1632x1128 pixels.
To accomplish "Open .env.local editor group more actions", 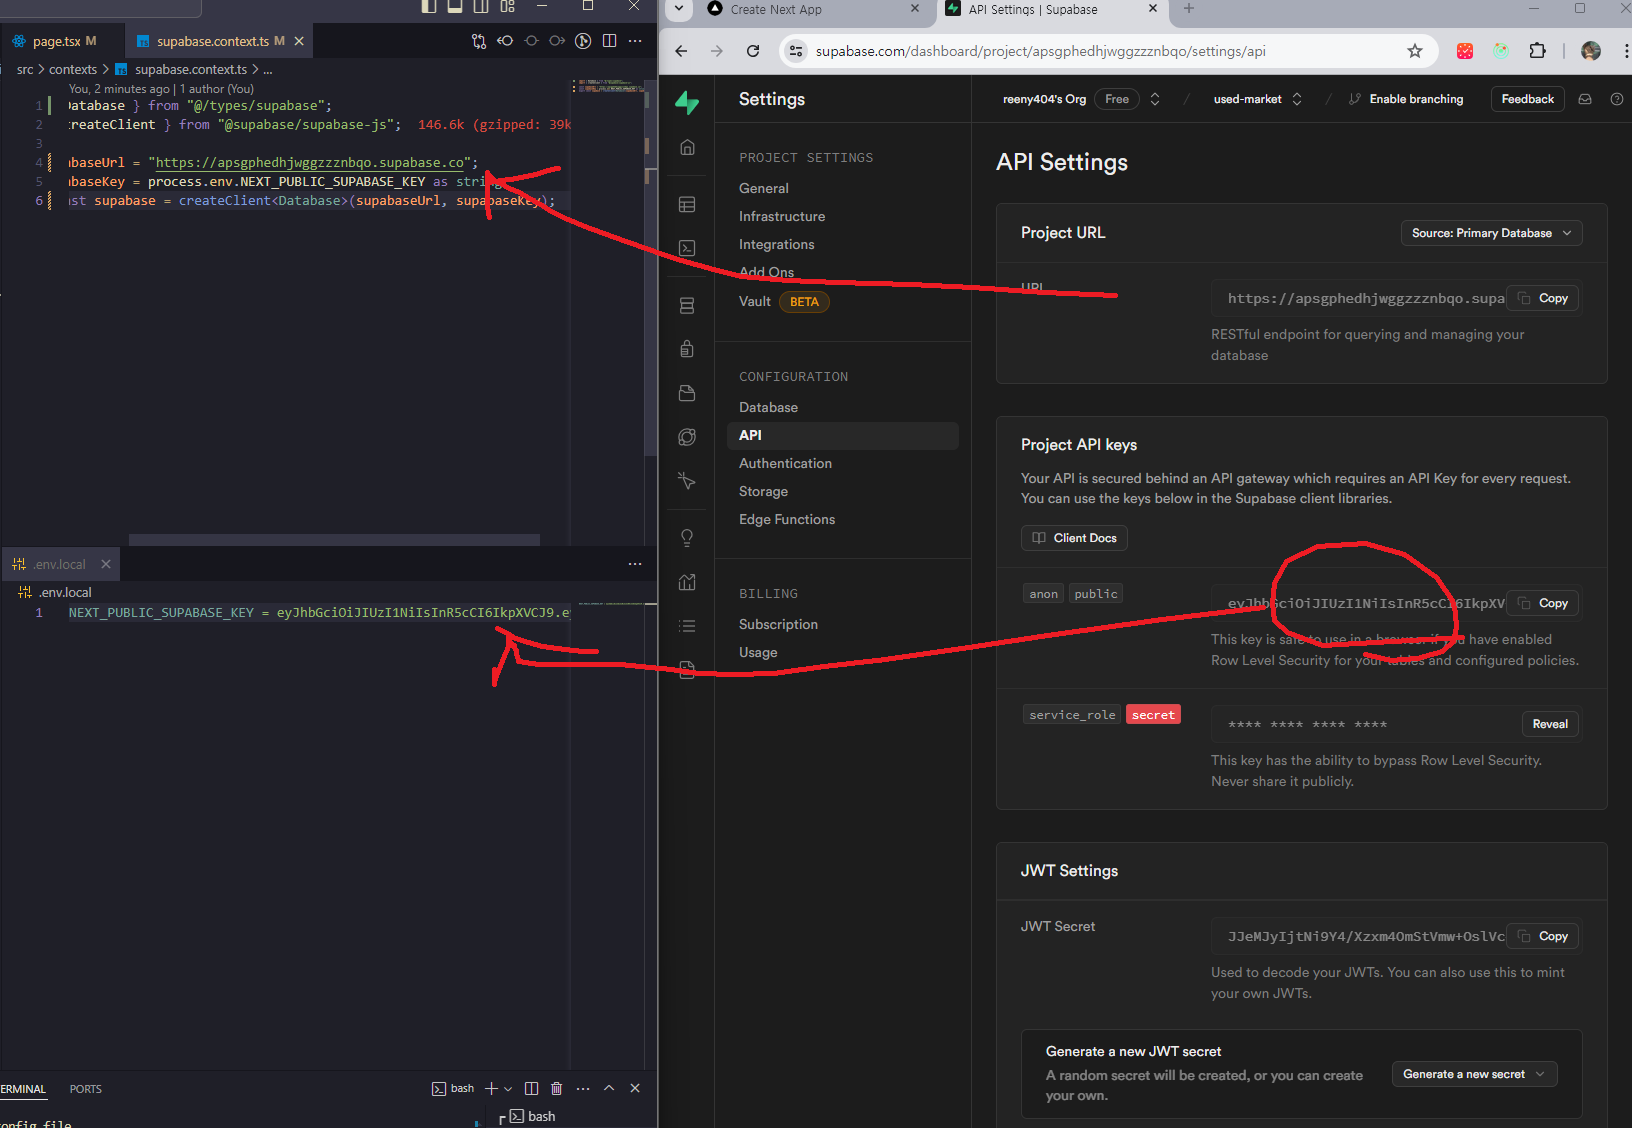I will [635, 564].
